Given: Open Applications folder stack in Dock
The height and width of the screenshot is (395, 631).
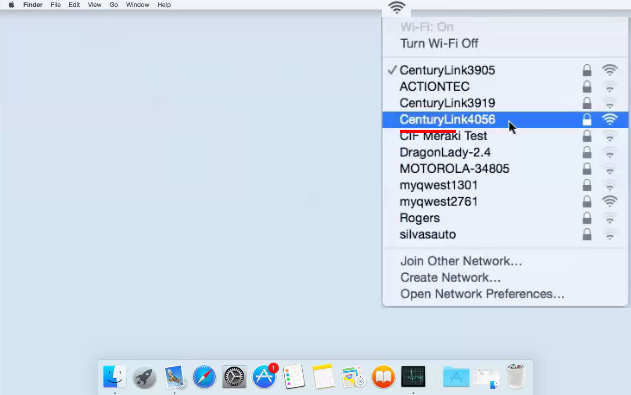Looking at the screenshot, I should point(456,377).
